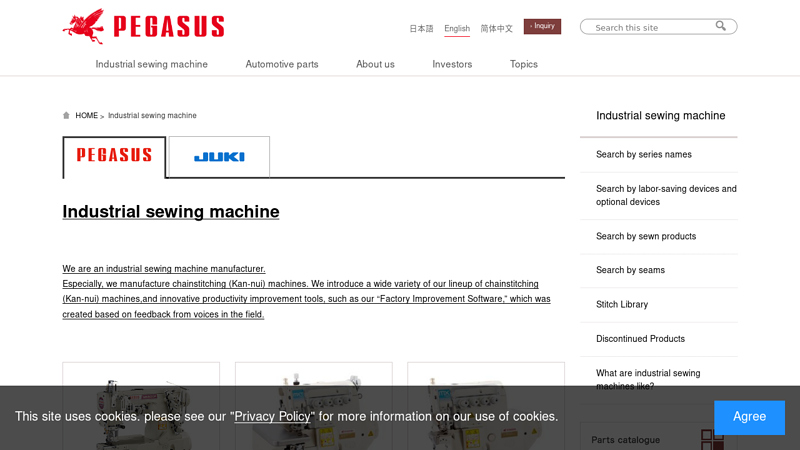
Task: Open Privacy Policy from cookie banner
Action: 273,416
